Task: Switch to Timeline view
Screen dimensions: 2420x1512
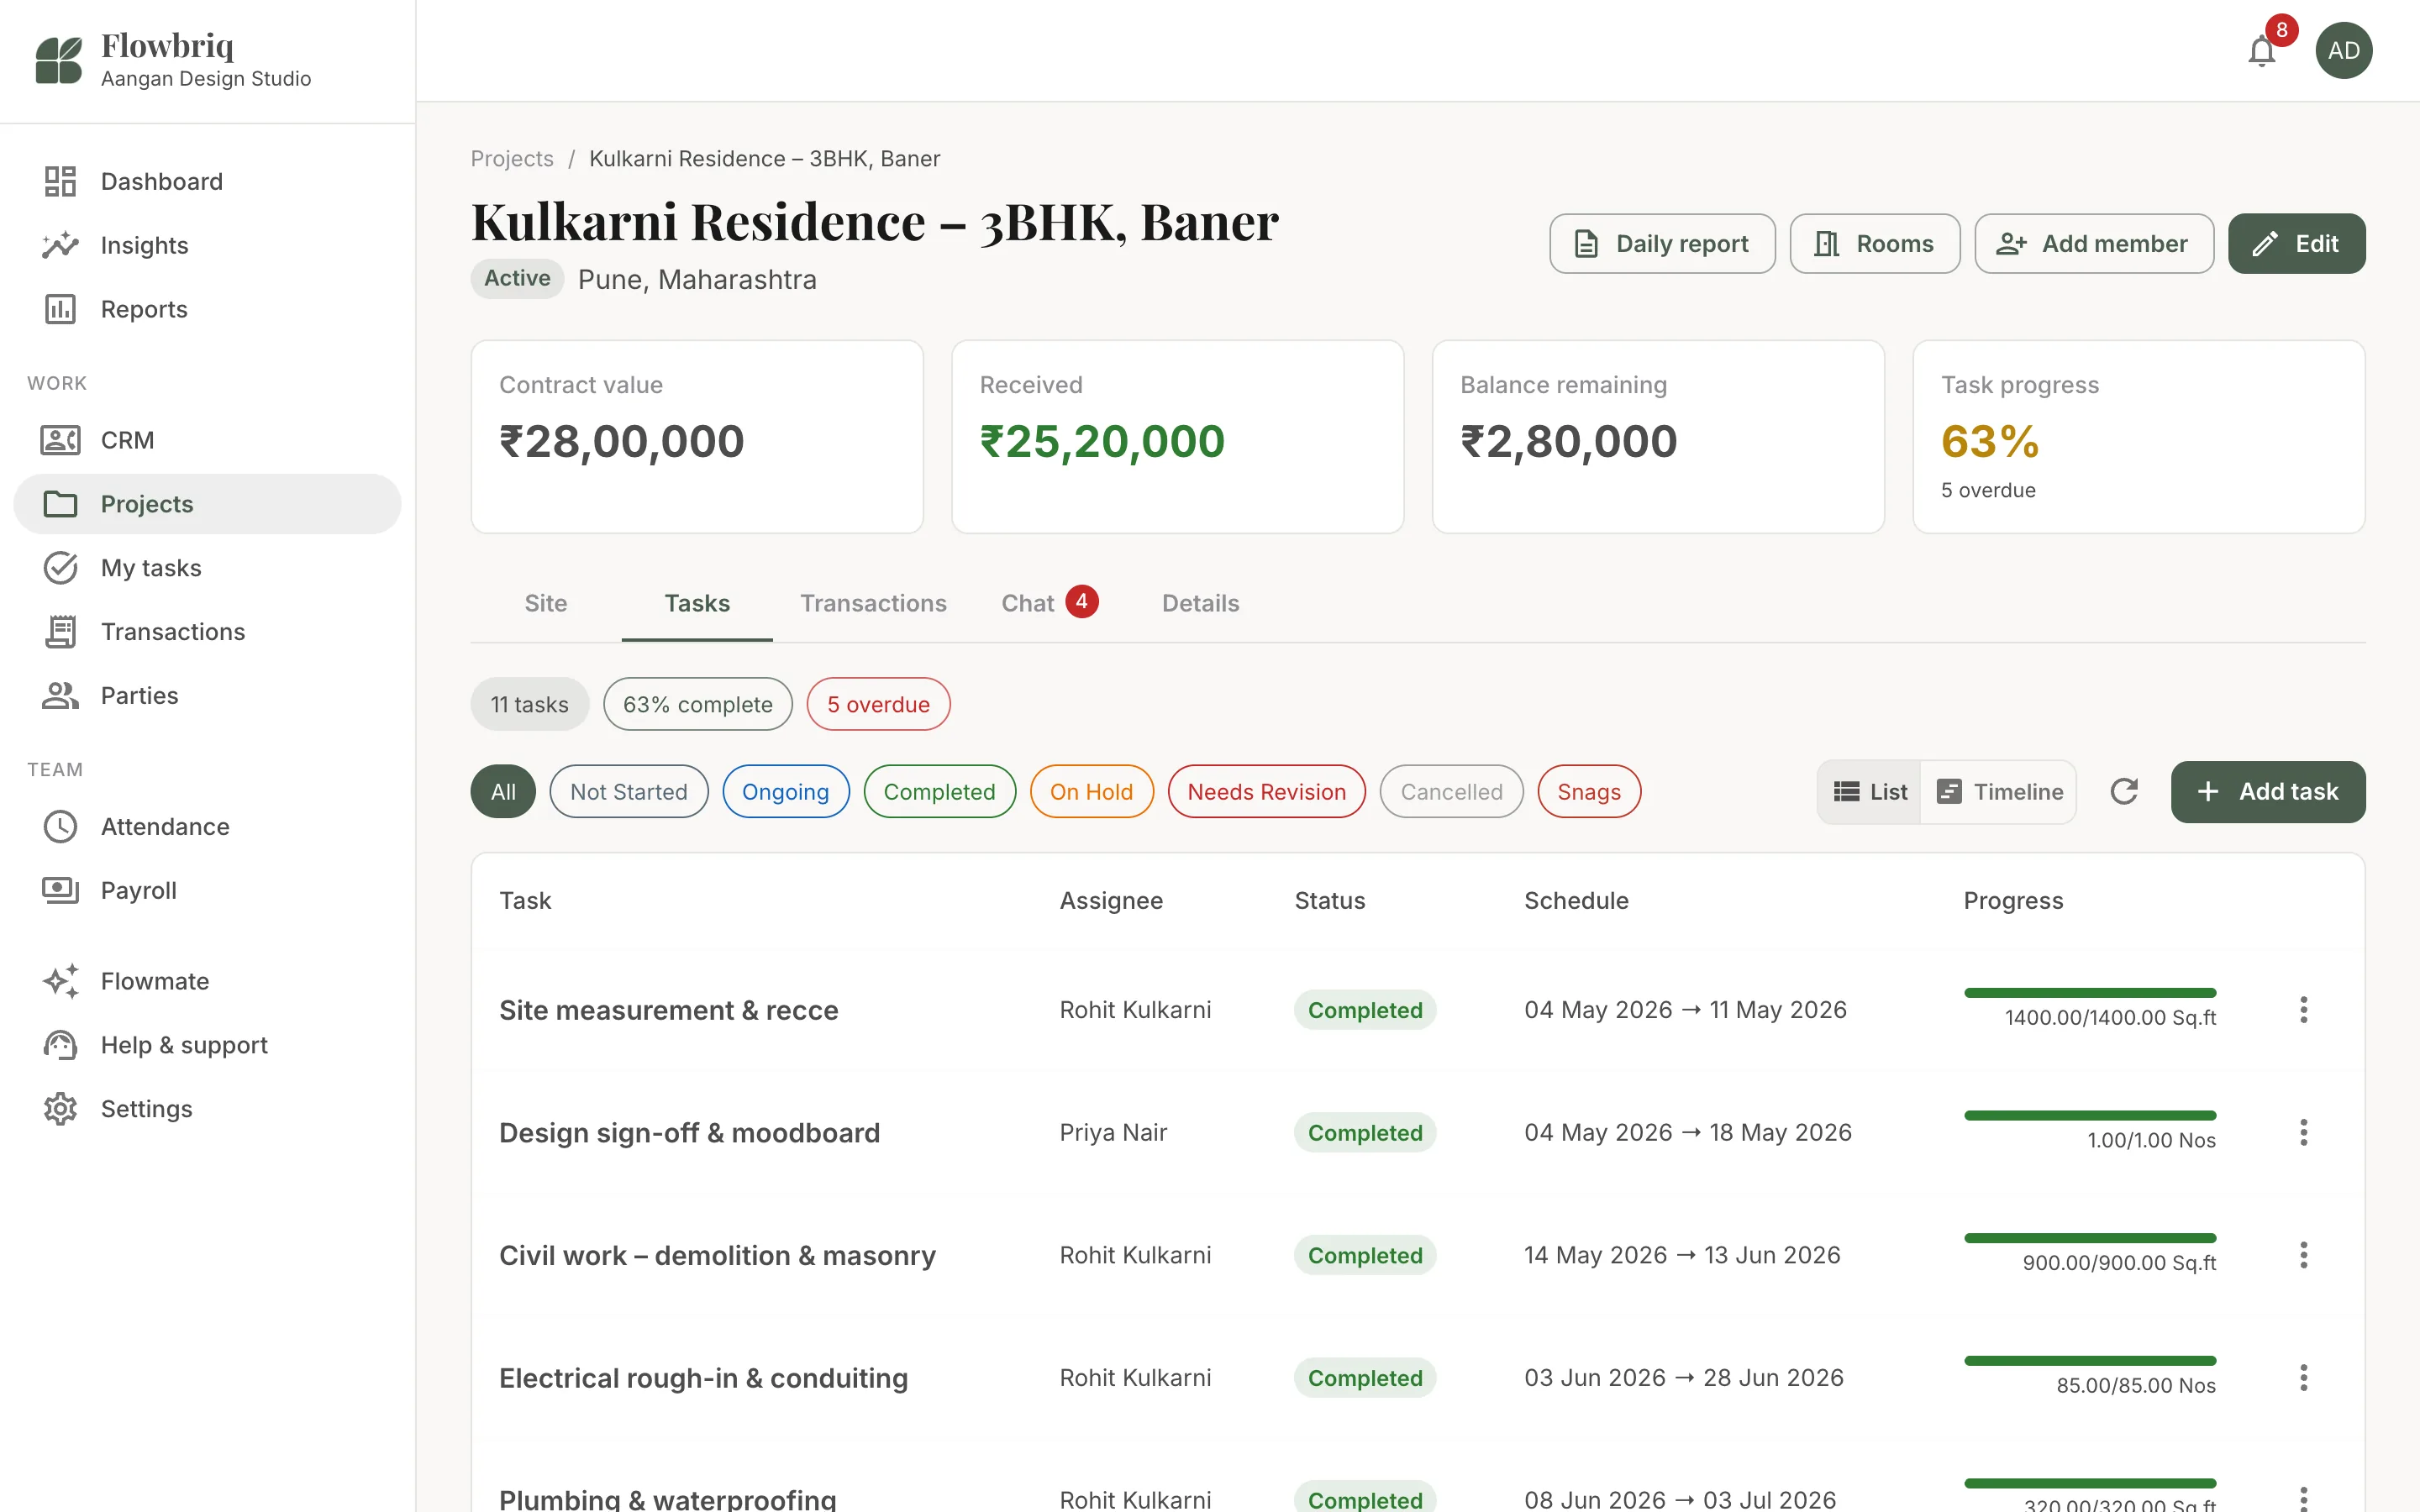Action: point(1999,792)
